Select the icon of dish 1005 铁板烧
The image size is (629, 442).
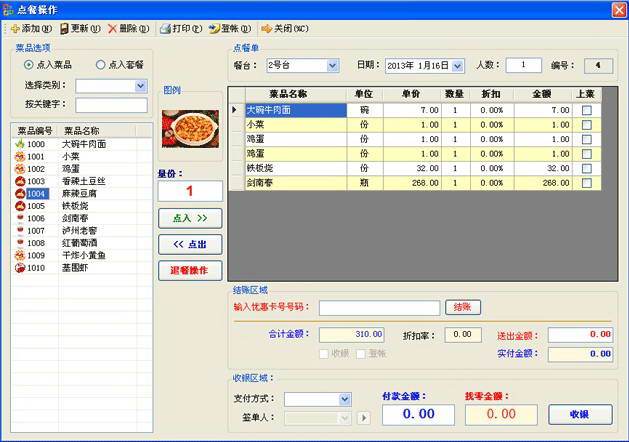[20, 206]
